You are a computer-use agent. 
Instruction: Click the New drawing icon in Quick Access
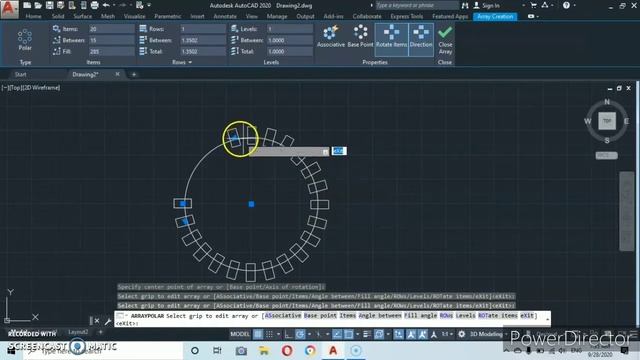coord(27,5)
